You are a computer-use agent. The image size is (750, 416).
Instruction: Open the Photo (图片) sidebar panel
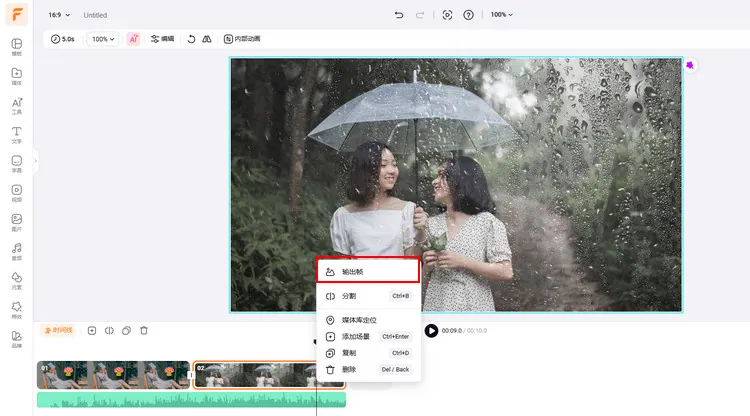coord(16,222)
